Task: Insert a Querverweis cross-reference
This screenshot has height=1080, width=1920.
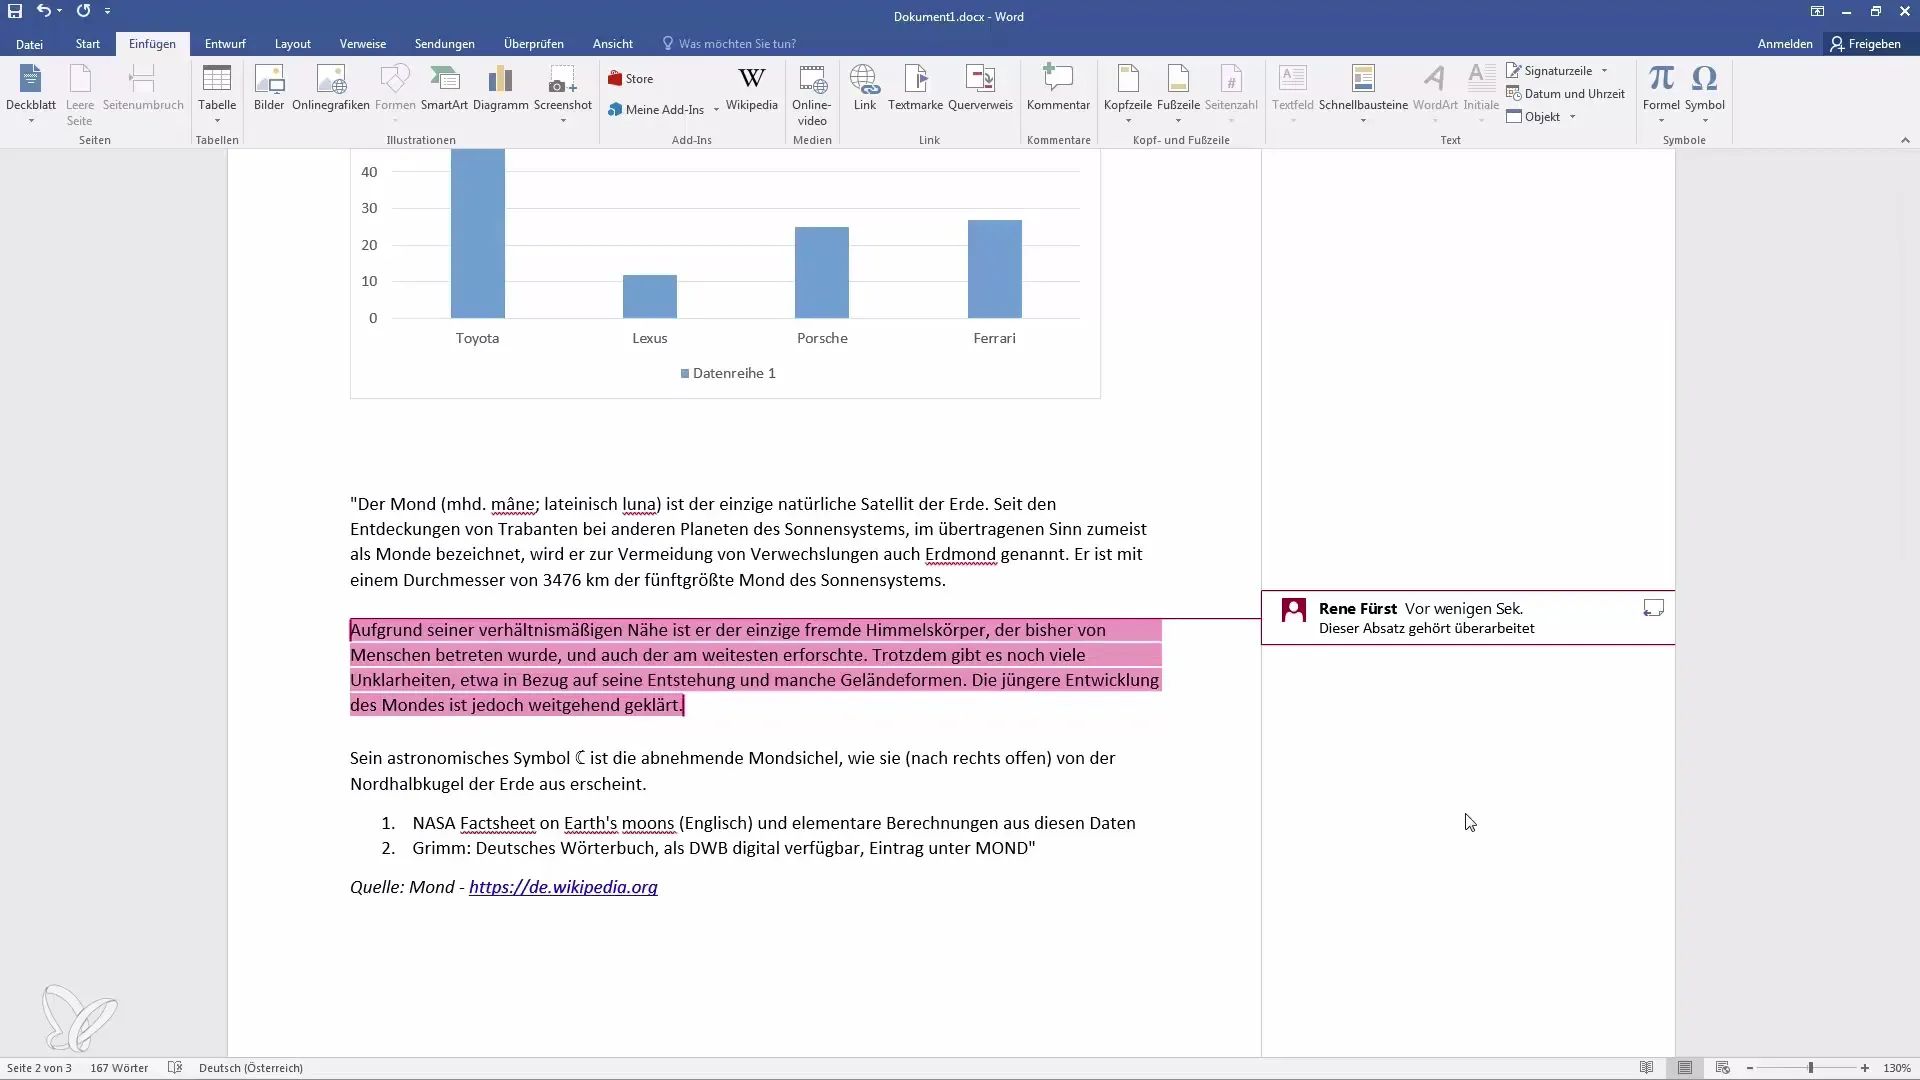Action: pos(980,88)
